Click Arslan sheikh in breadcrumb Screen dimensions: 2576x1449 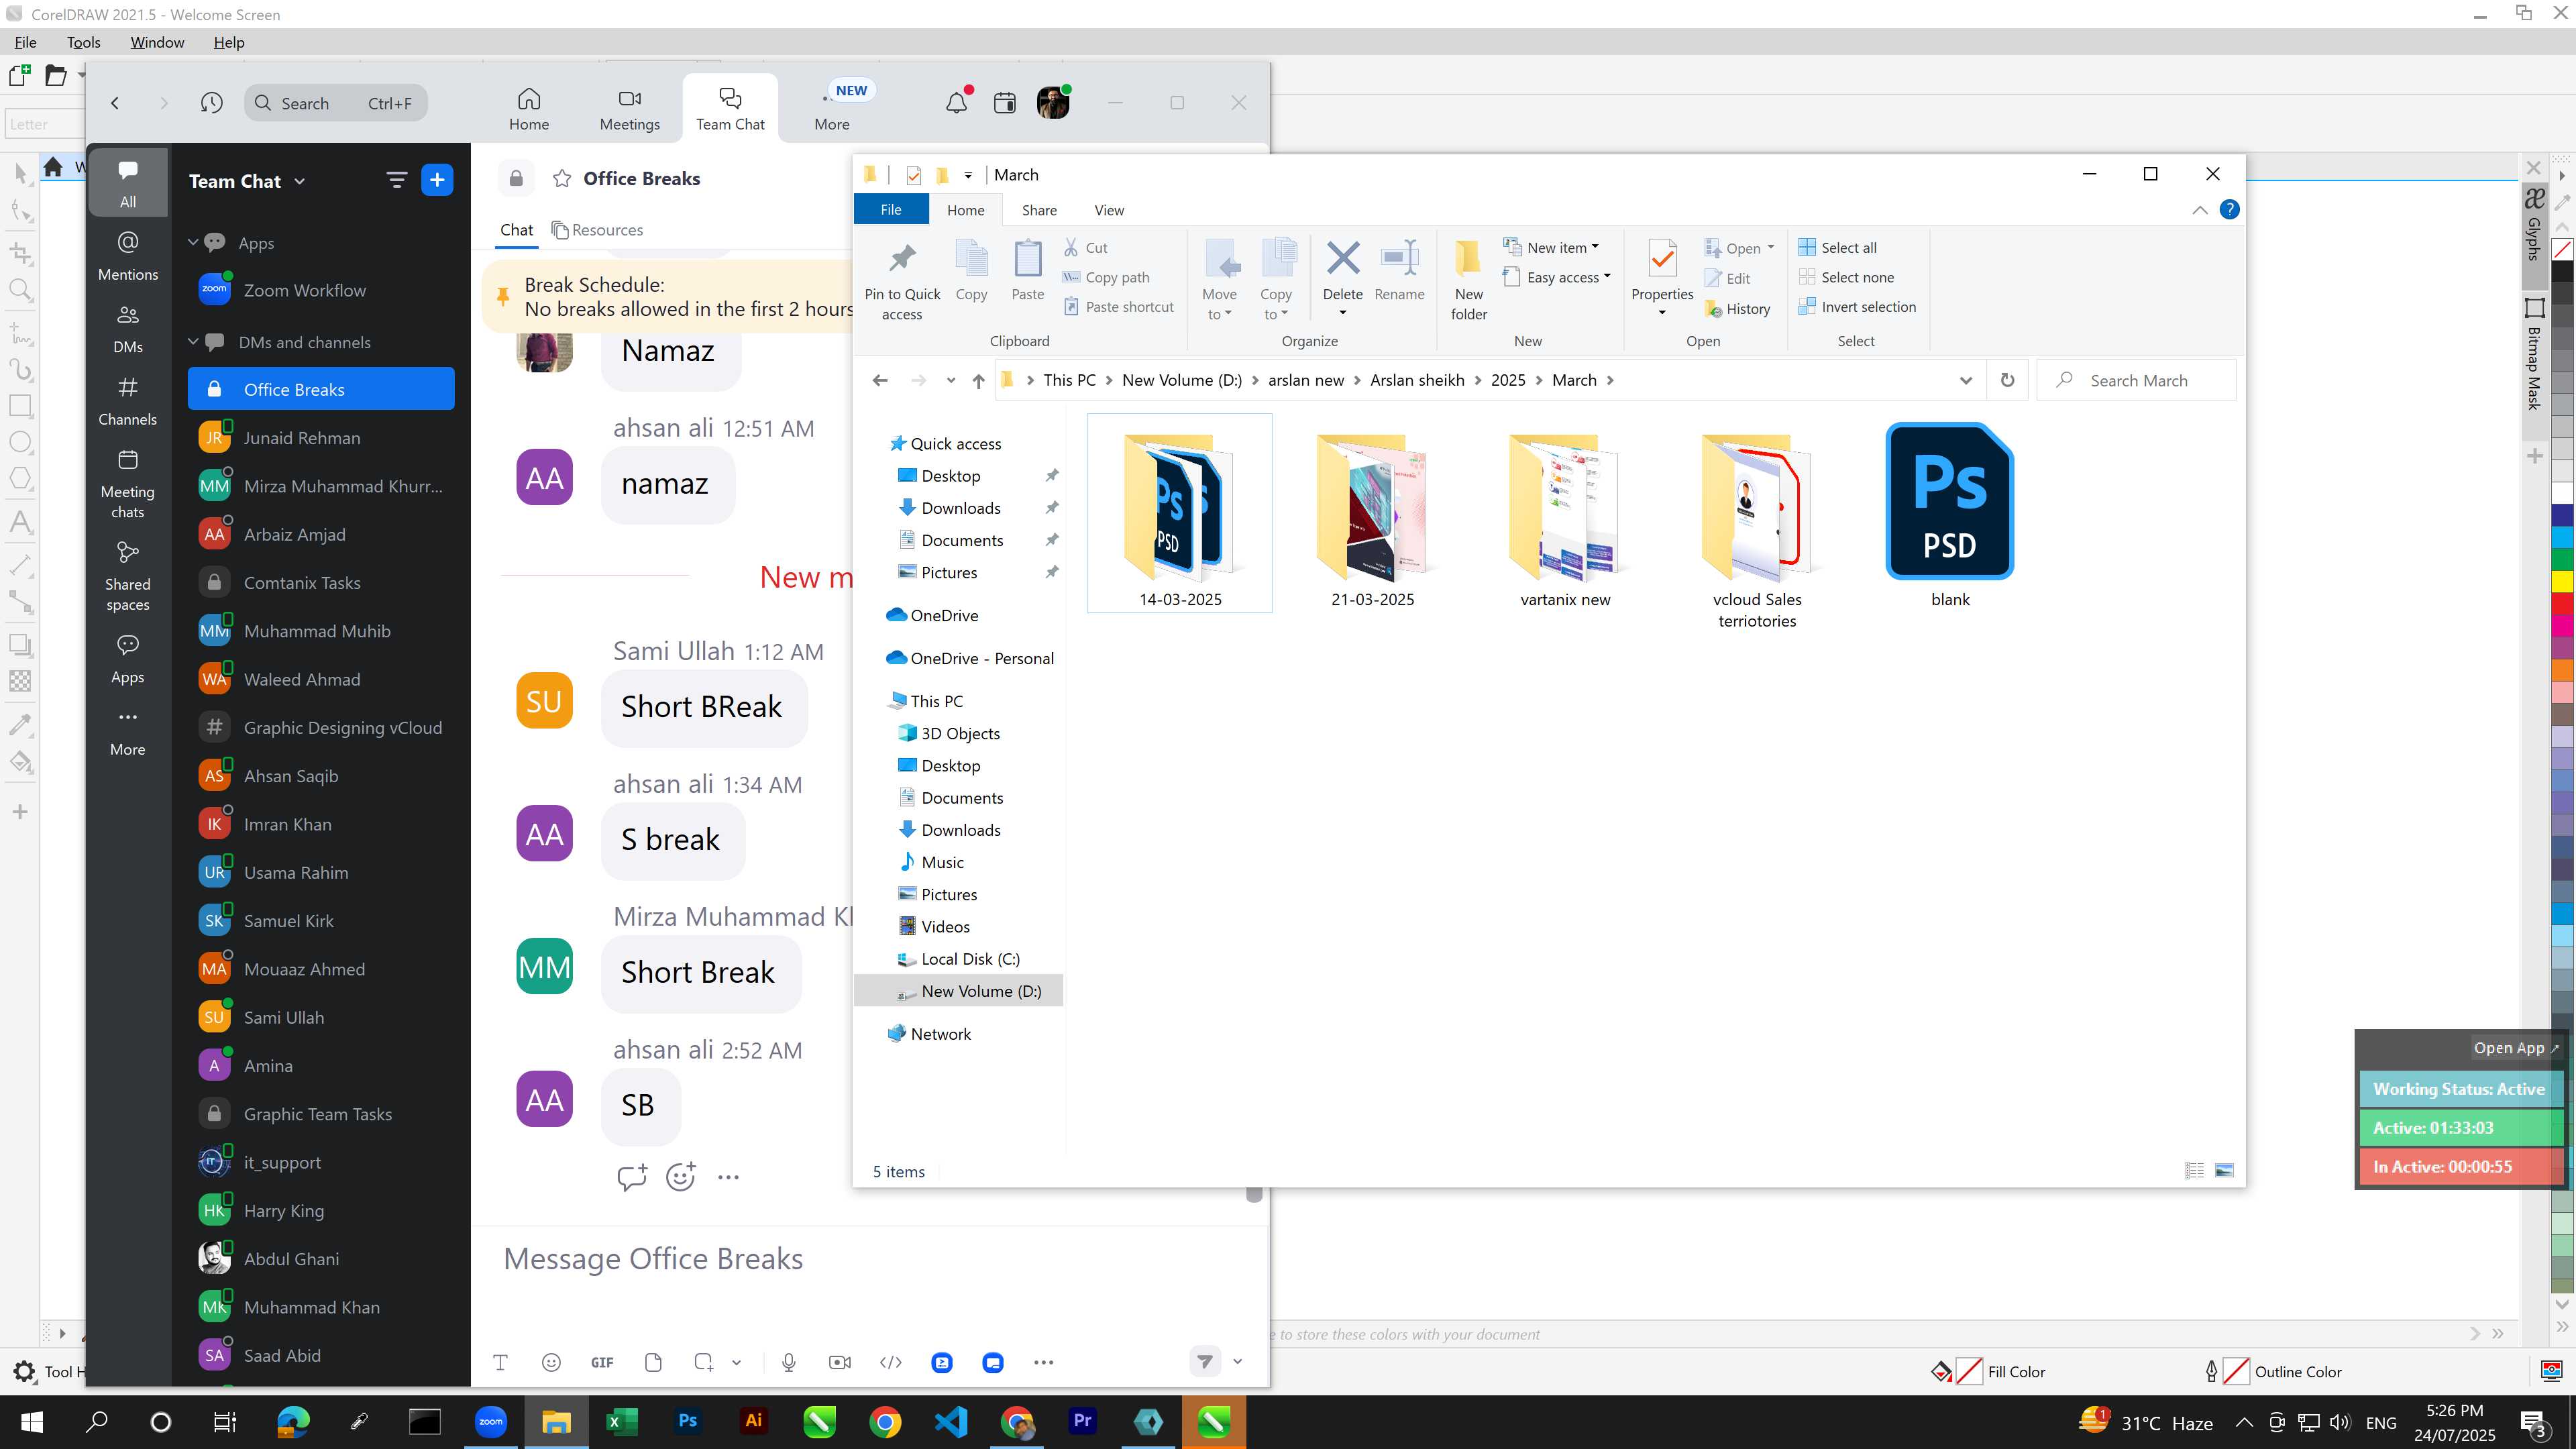click(x=1417, y=380)
